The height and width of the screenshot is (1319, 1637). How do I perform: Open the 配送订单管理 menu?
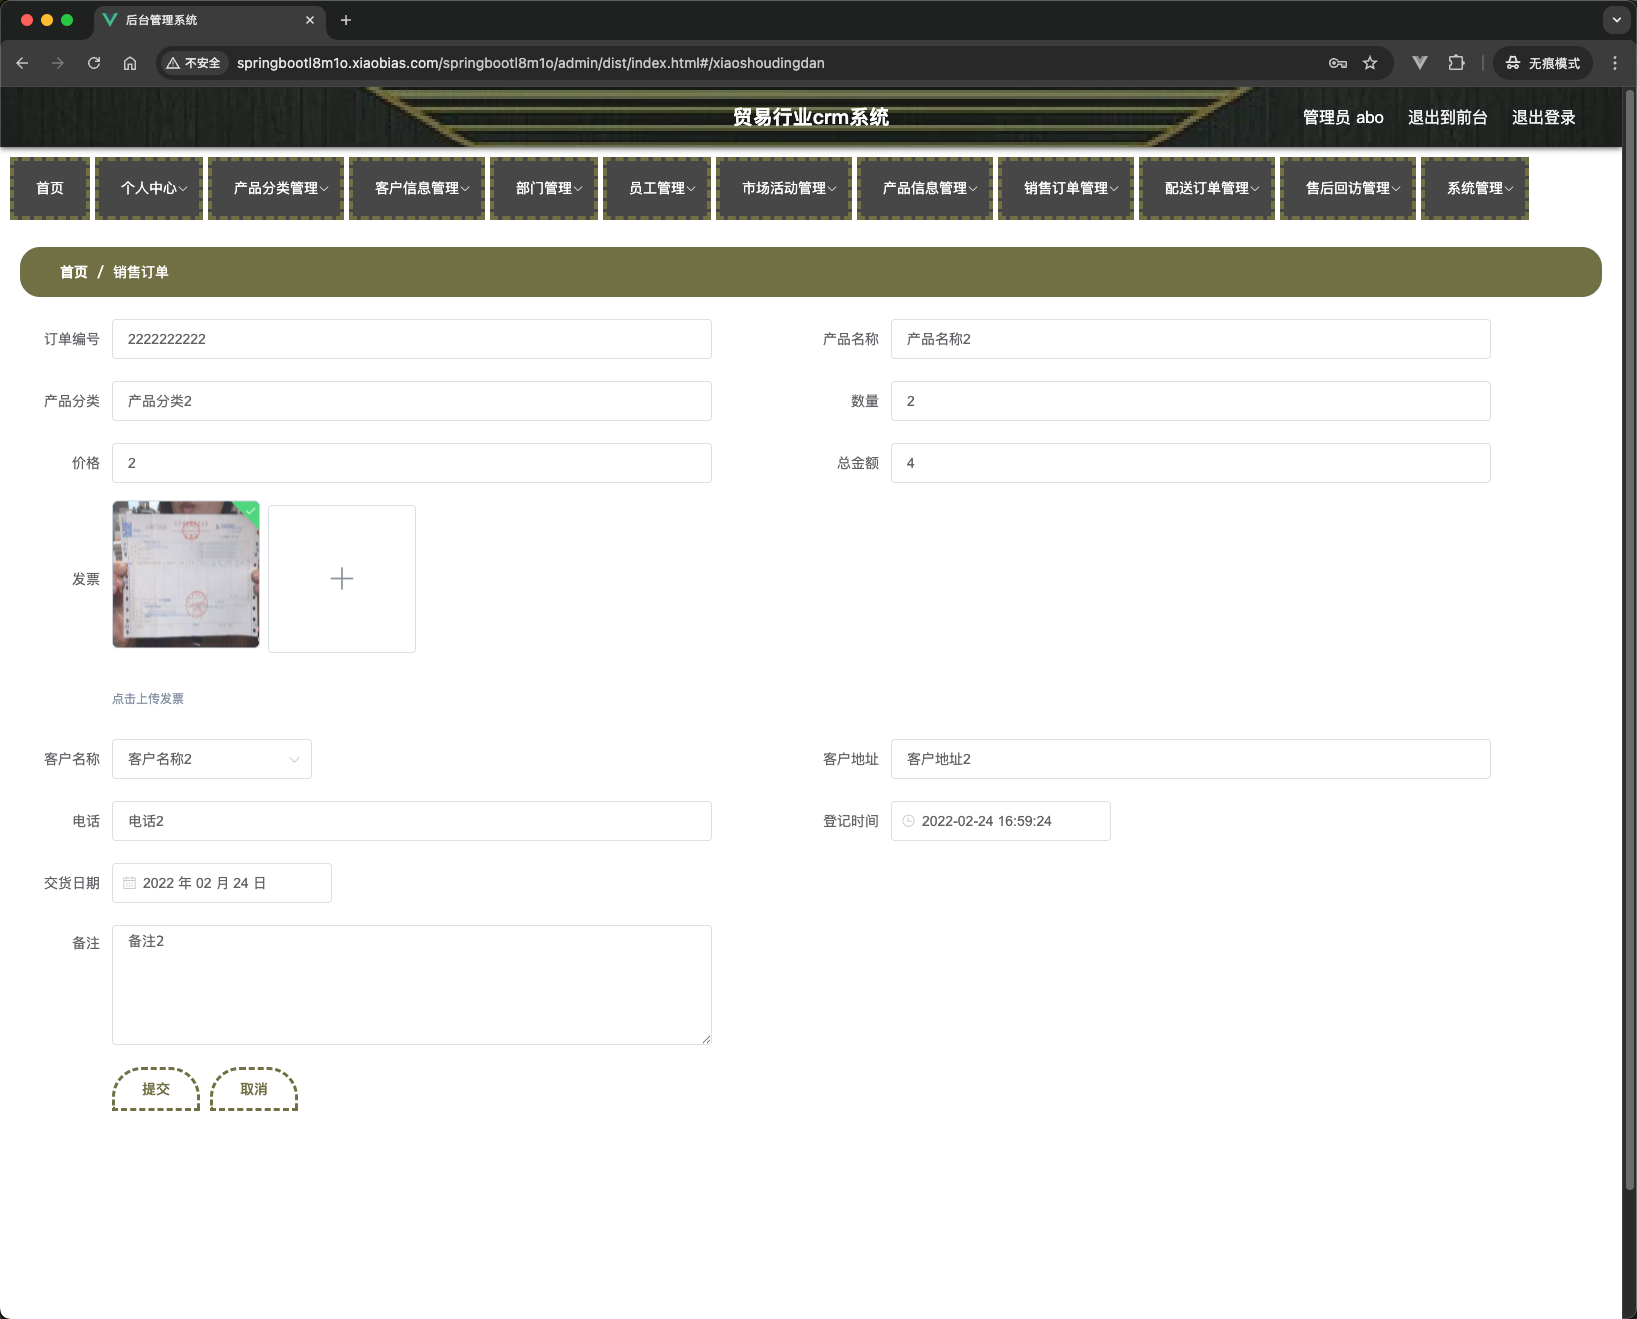coord(1207,188)
